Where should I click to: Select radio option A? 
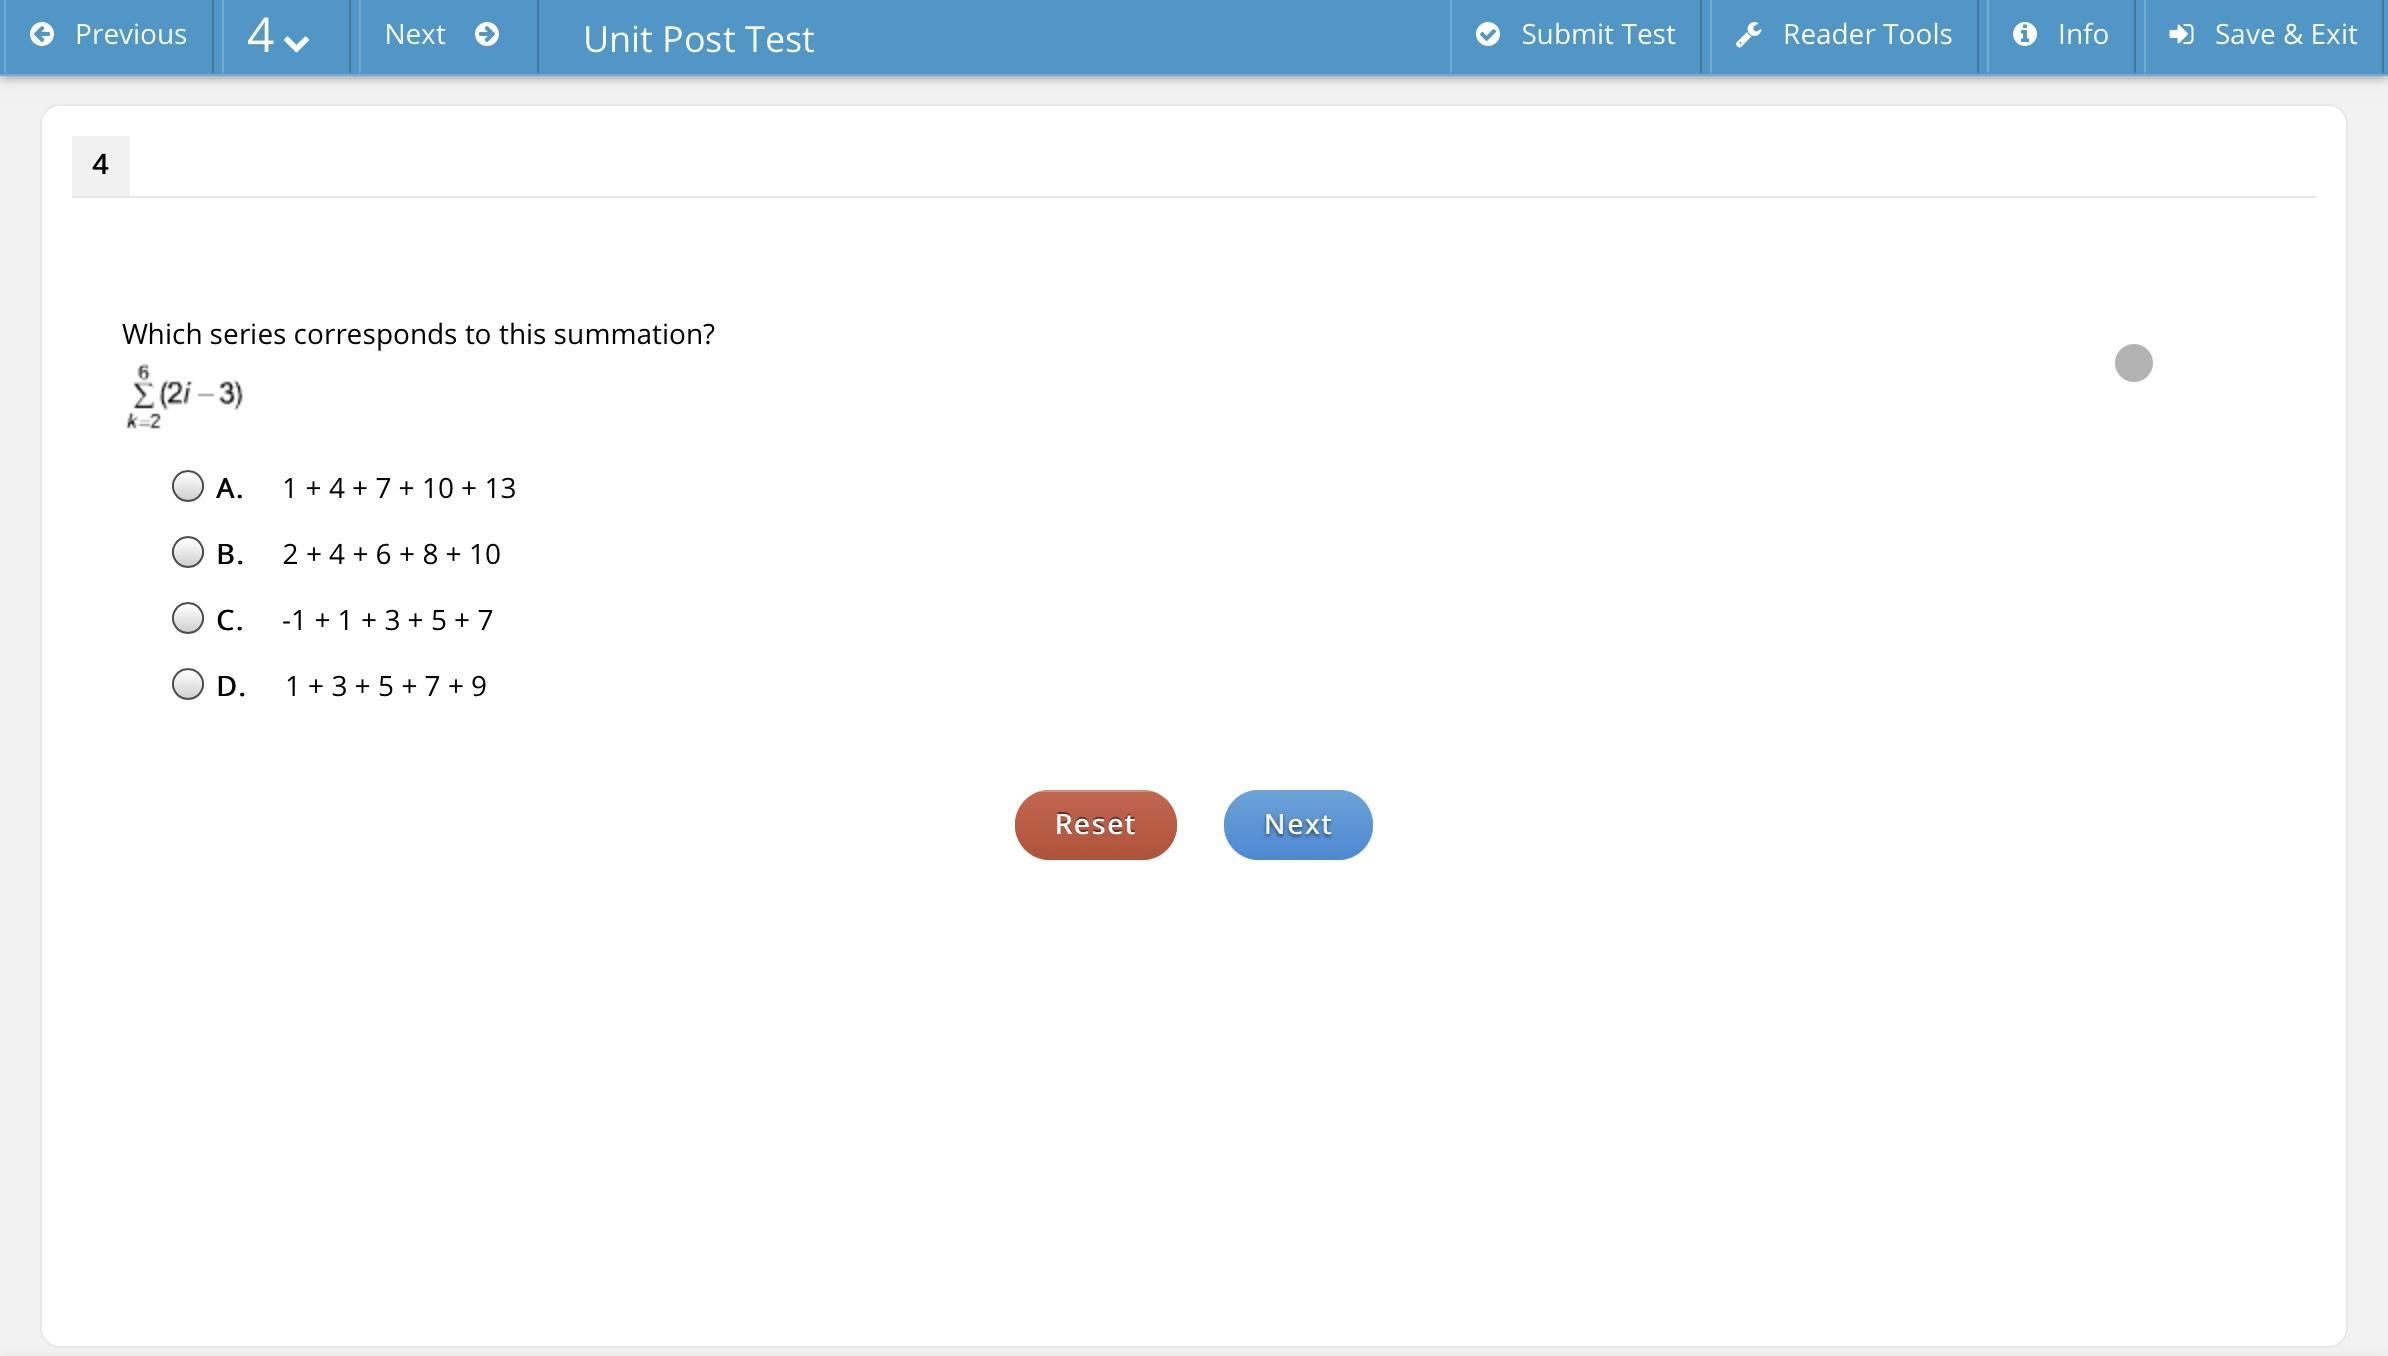click(188, 487)
